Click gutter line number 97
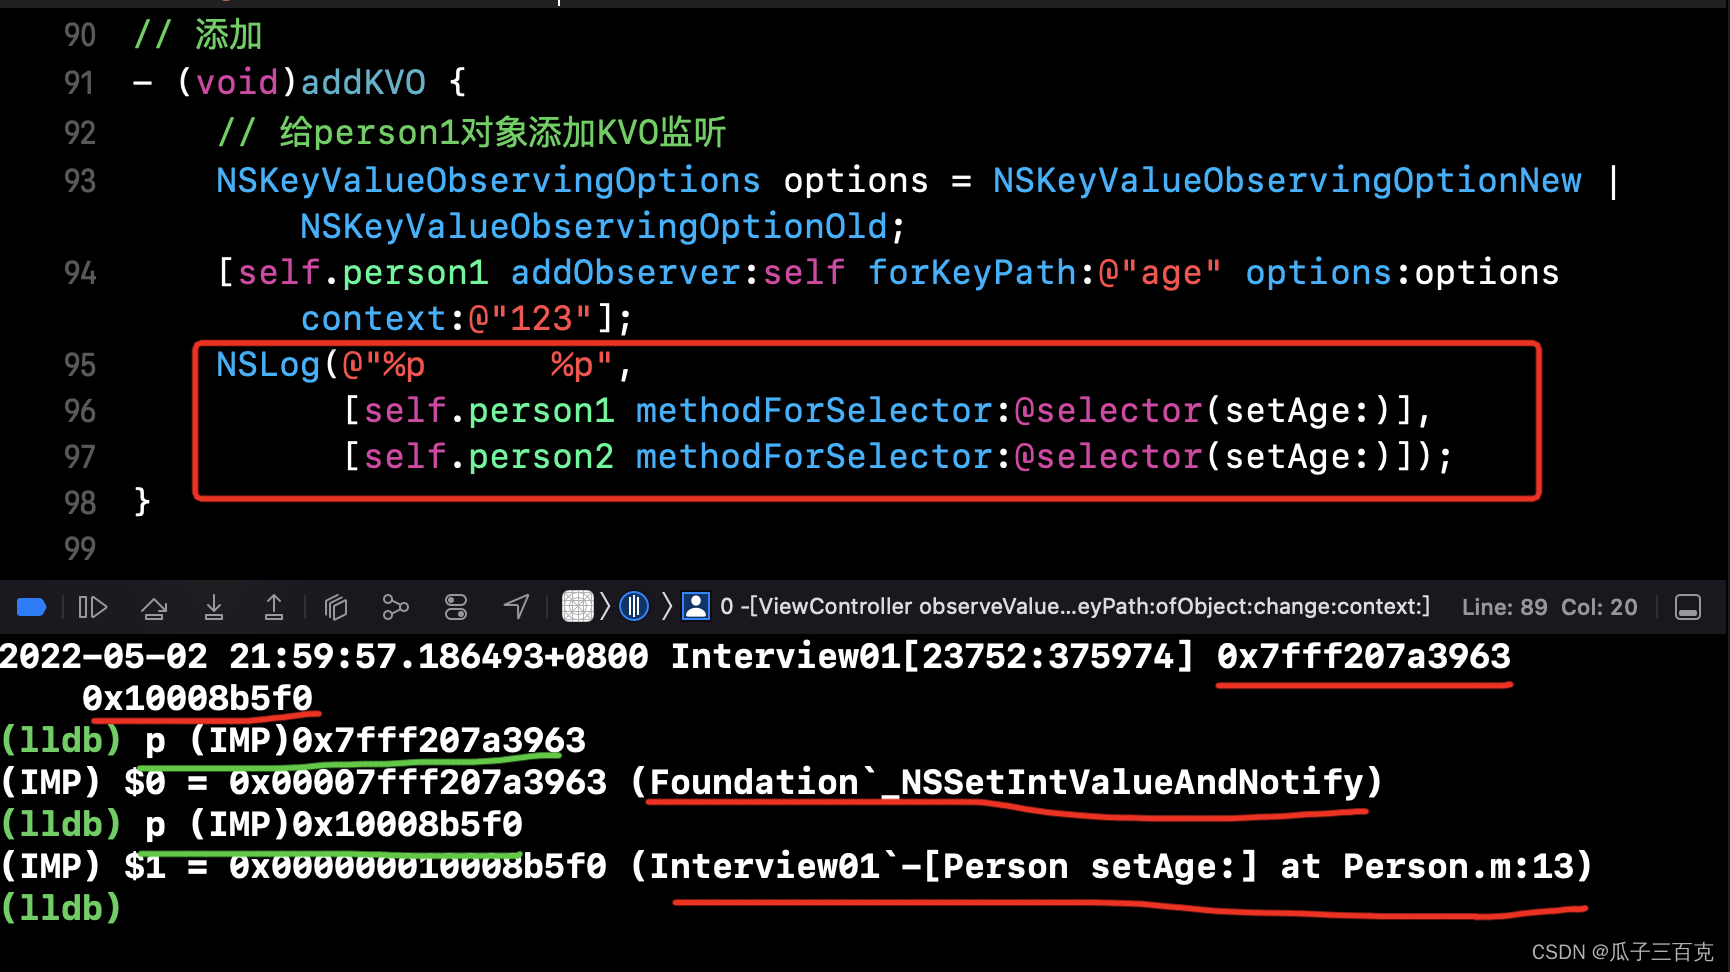The height and width of the screenshot is (972, 1730). point(80,456)
